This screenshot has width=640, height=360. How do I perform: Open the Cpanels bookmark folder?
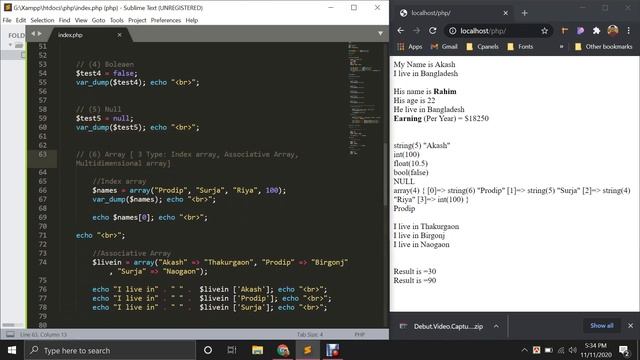tap(482, 47)
